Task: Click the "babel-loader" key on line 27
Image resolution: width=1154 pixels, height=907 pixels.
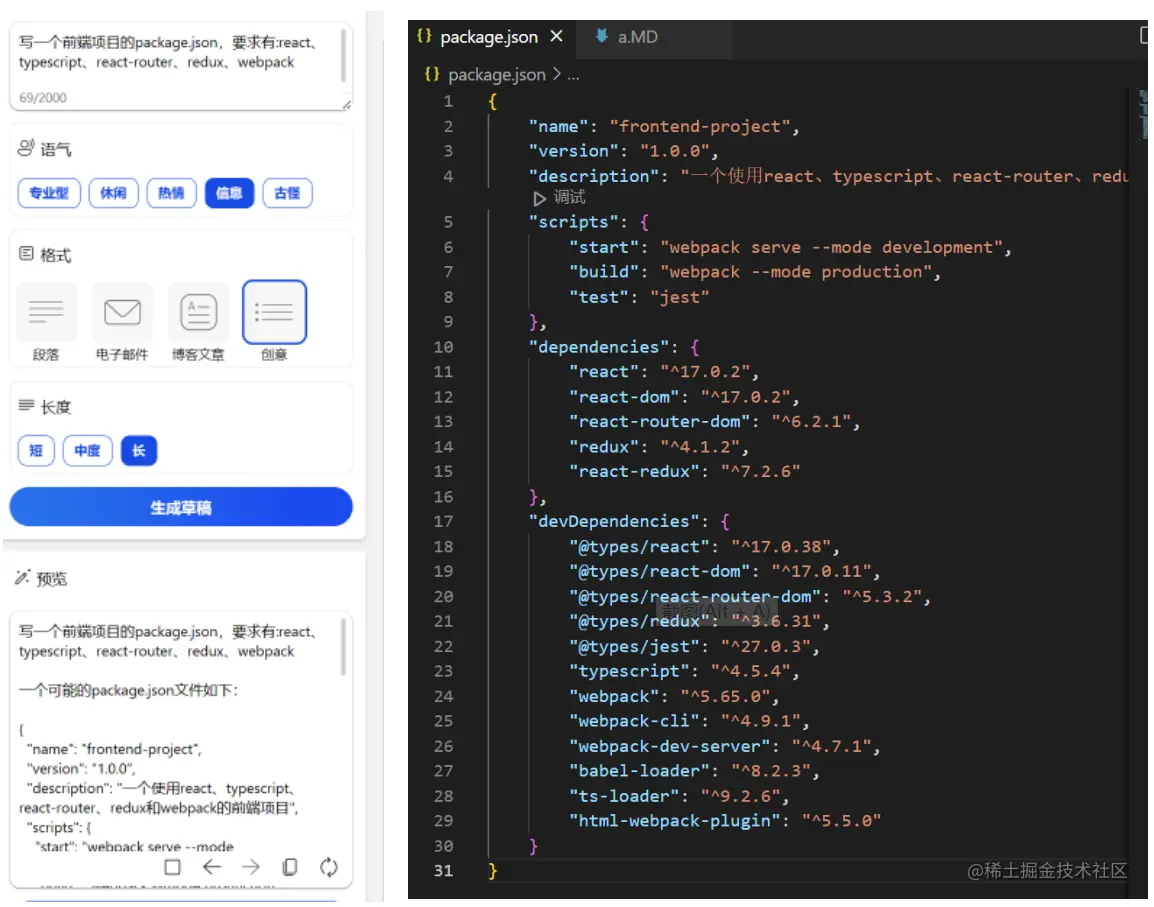Action: tap(639, 771)
